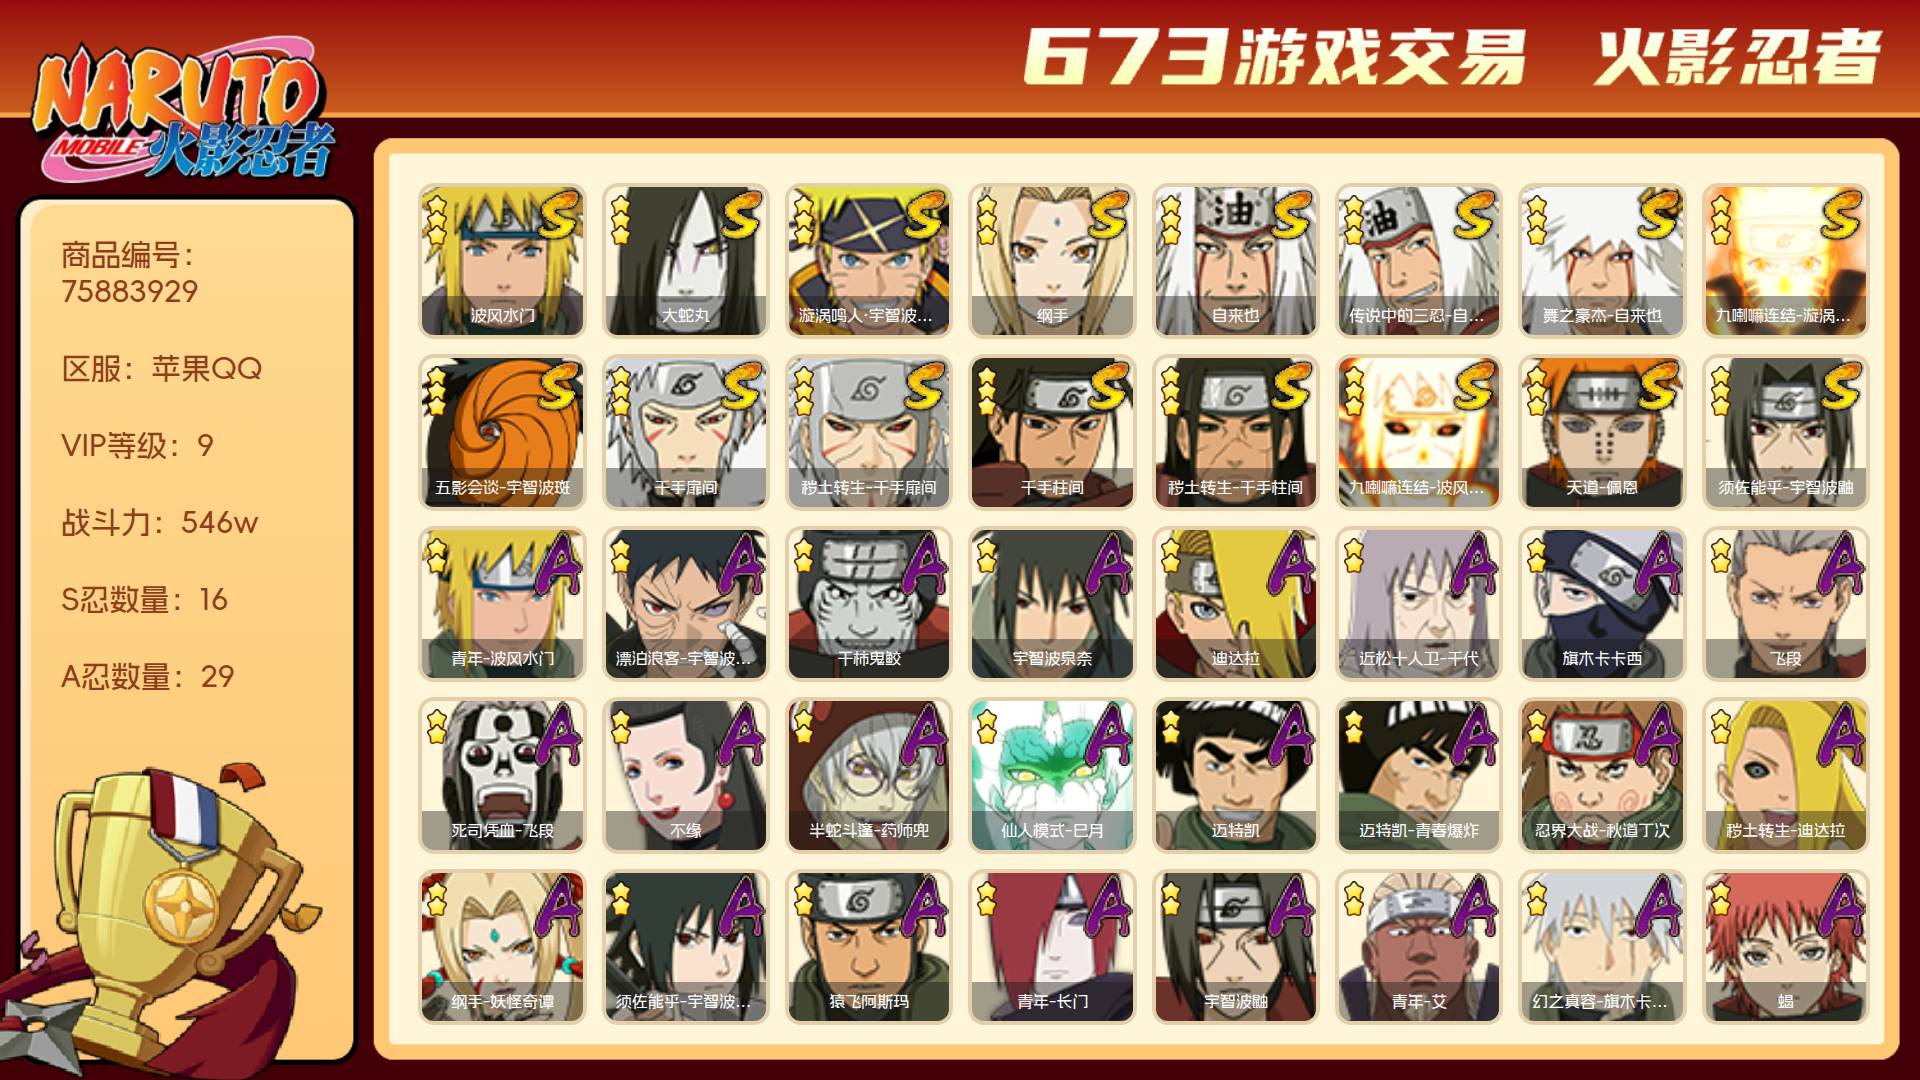Select the 蝎 ninja card

(1785, 947)
